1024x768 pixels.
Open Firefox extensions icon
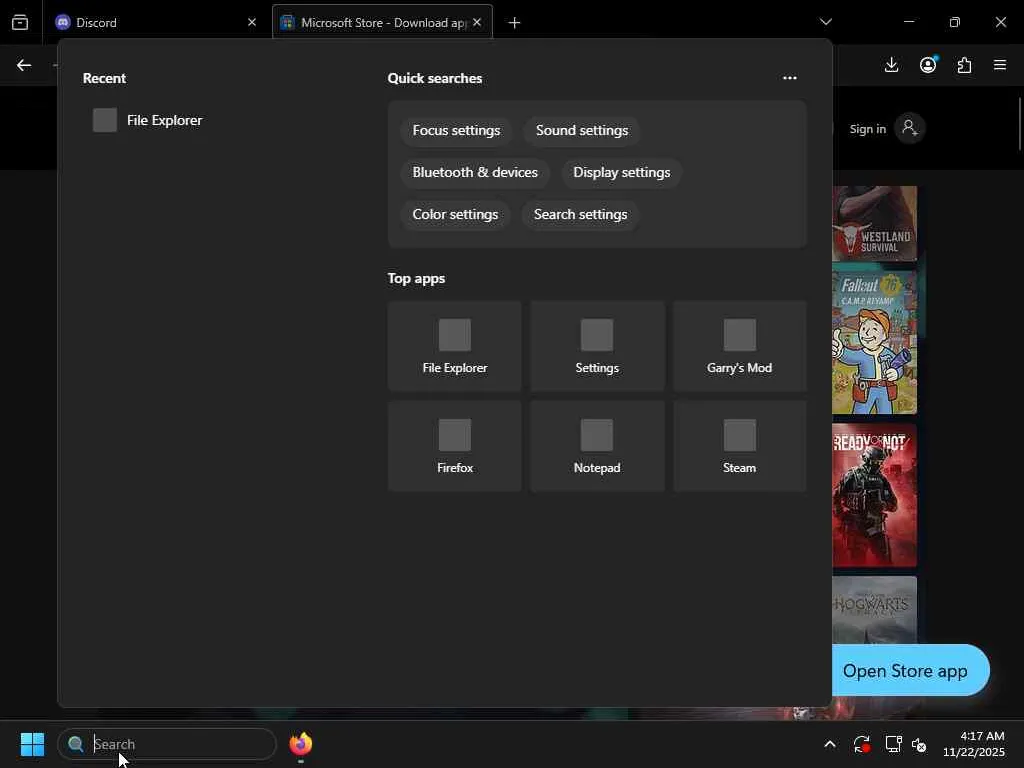coord(964,65)
